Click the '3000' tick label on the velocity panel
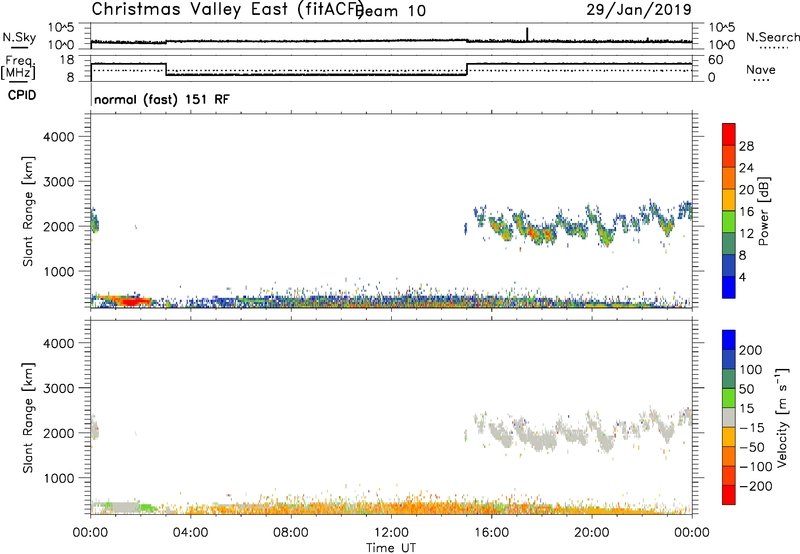Screen dimensions: 800x554 coord(59,388)
